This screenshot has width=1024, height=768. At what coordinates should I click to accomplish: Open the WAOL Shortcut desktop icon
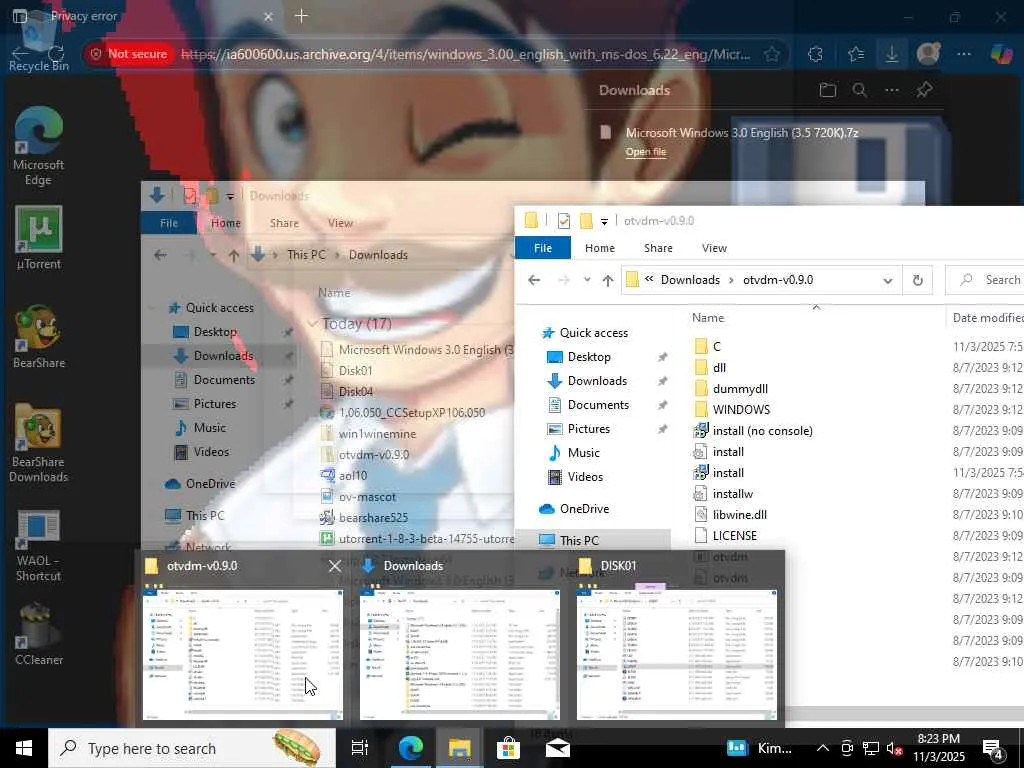[x=38, y=546]
